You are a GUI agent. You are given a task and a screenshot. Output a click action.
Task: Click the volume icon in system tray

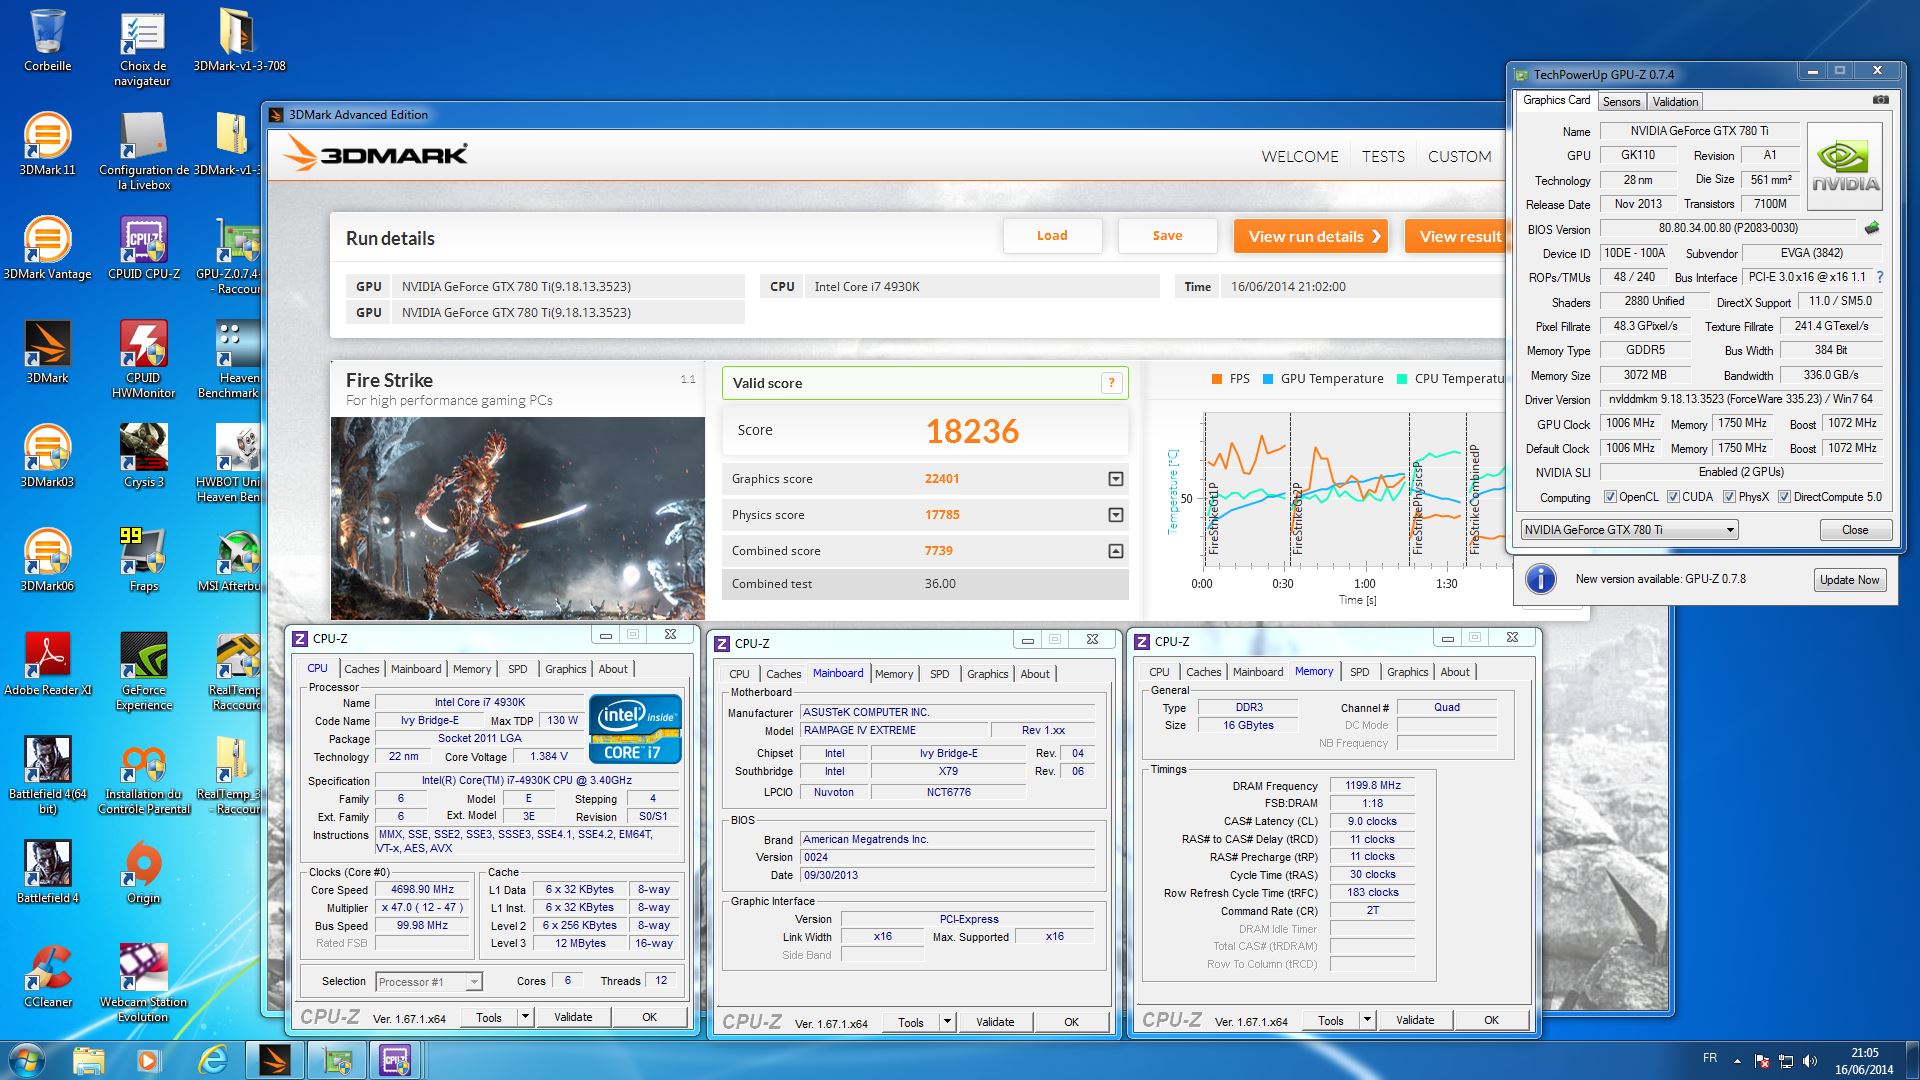point(1809,1061)
